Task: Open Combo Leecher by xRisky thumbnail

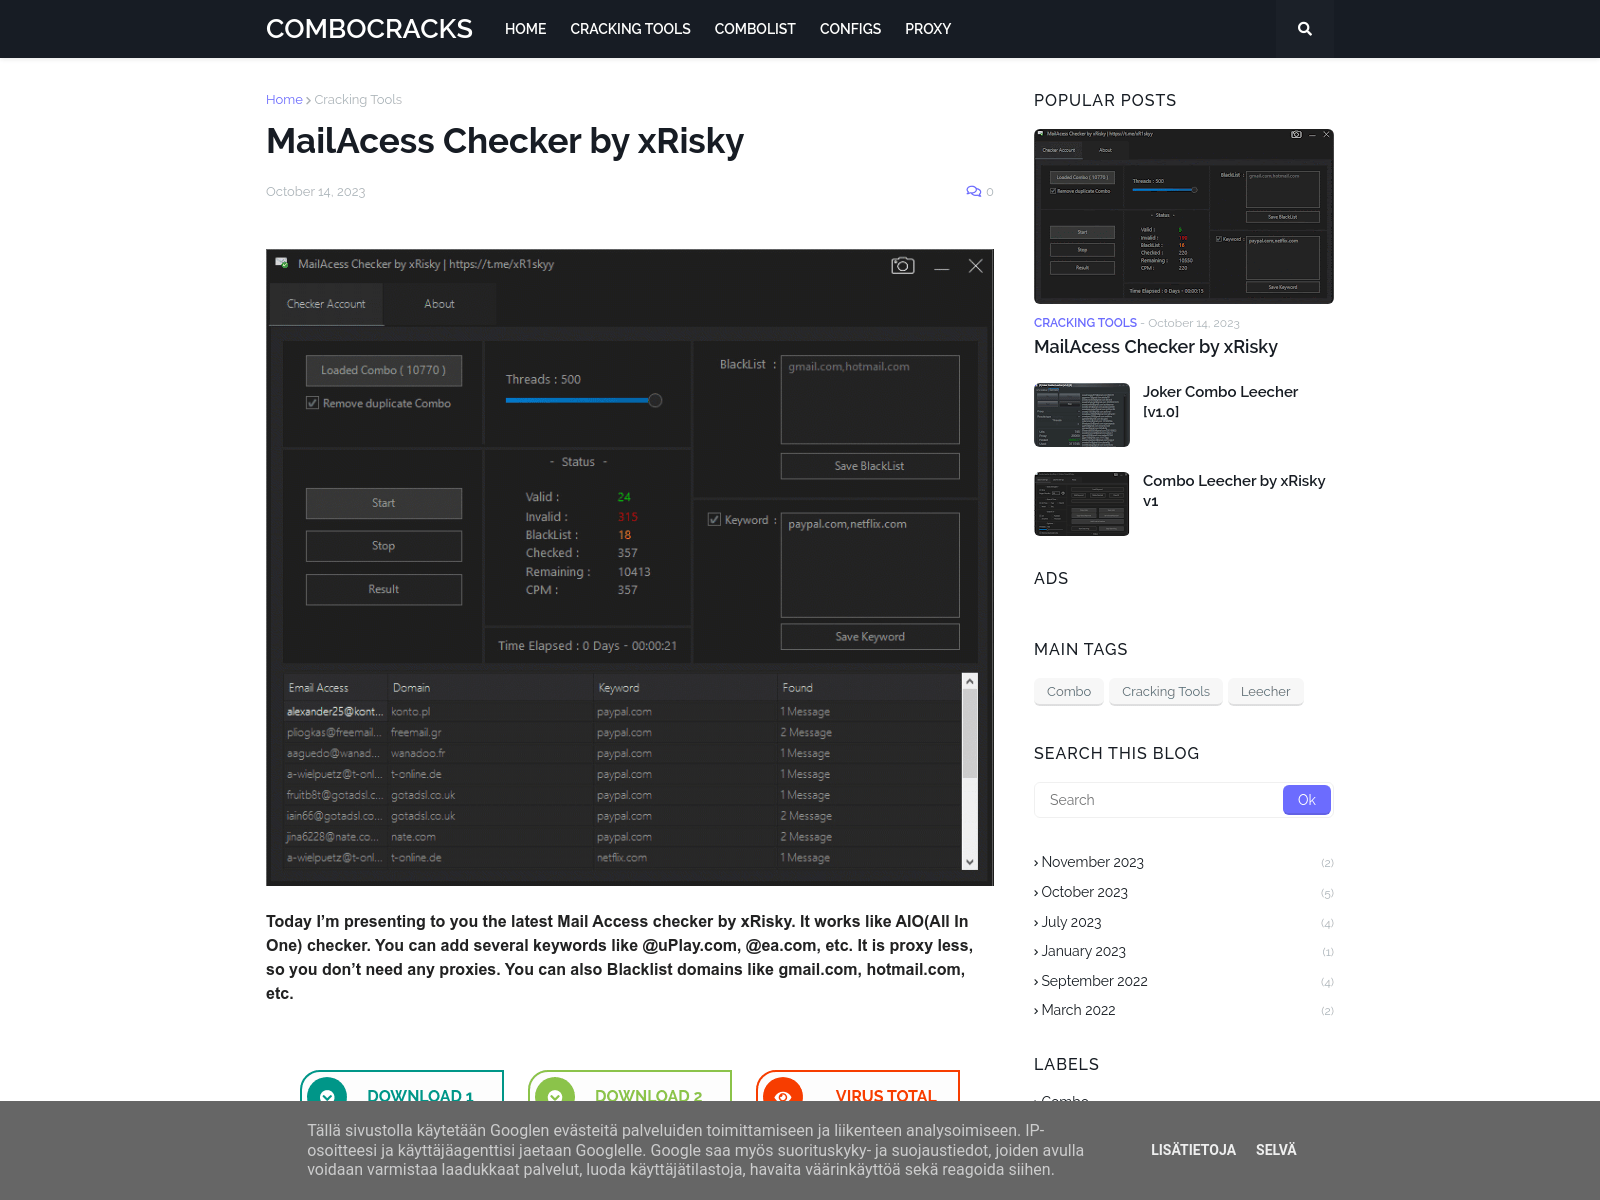Action: [x=1082, y=504]
